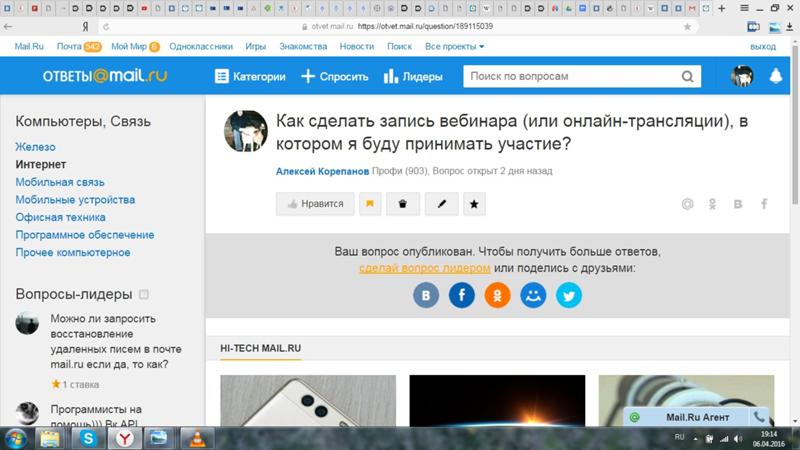Open browser downloads icon
The width and height of the screenshot is (800, 450).
coord(789,27)
